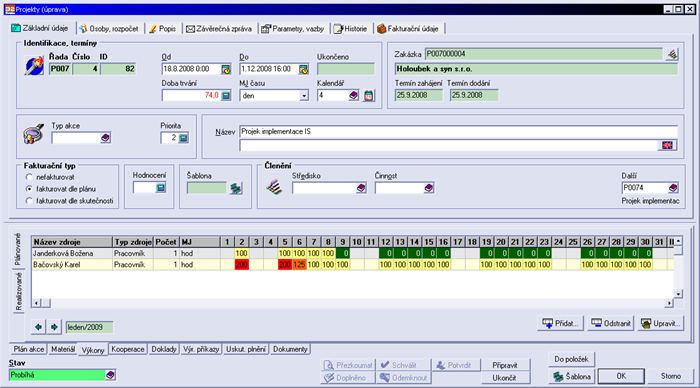Click the project icon in Identifikace section
Image resolution: width=700 pixels, height=388 pixels.
coord(34,65)
